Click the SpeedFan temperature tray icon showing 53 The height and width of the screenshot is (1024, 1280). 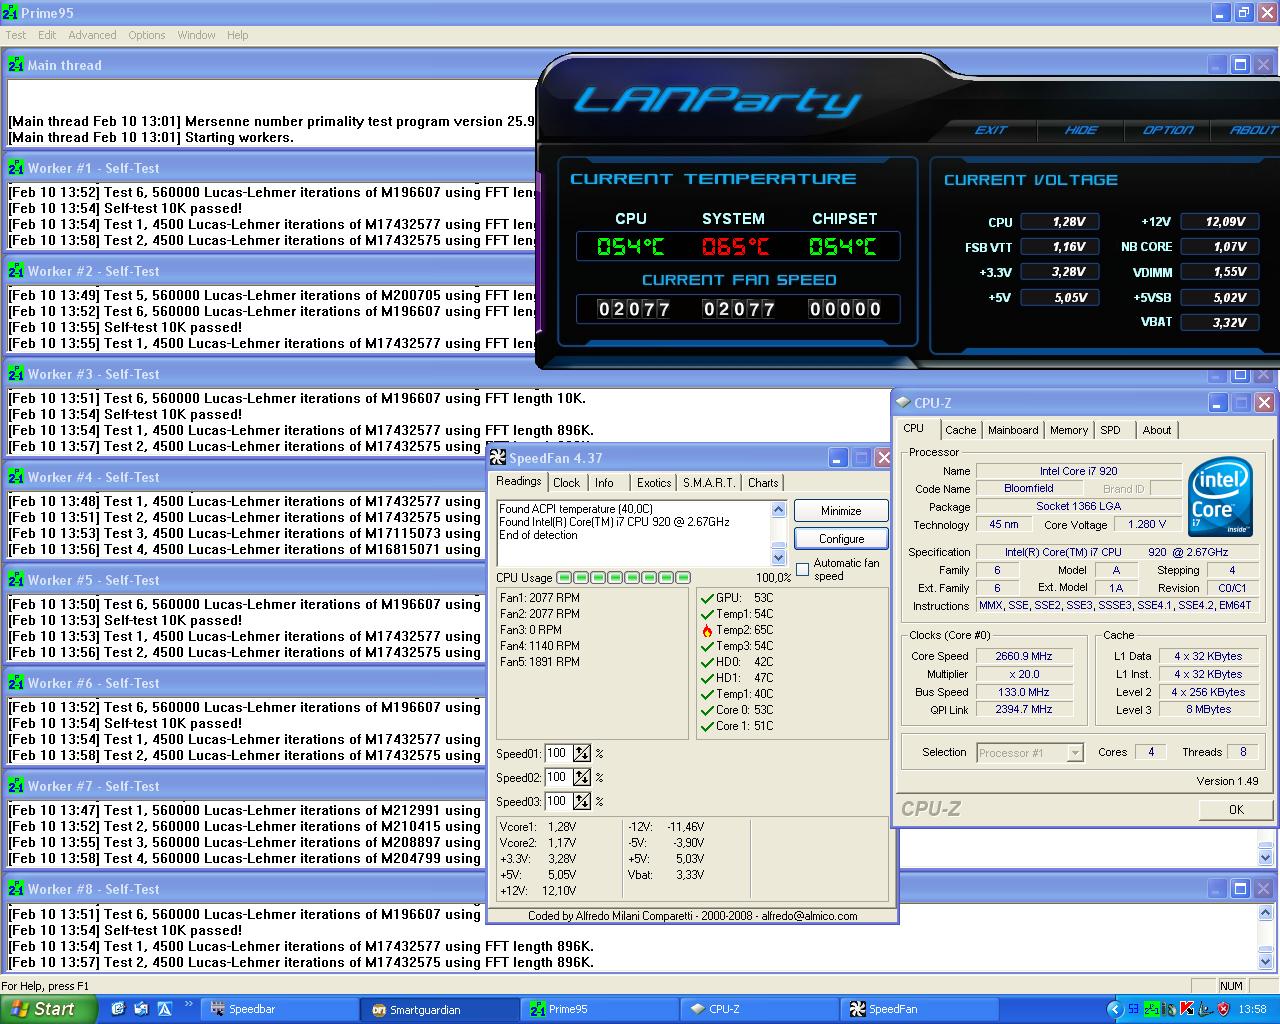[1133, 1009]
